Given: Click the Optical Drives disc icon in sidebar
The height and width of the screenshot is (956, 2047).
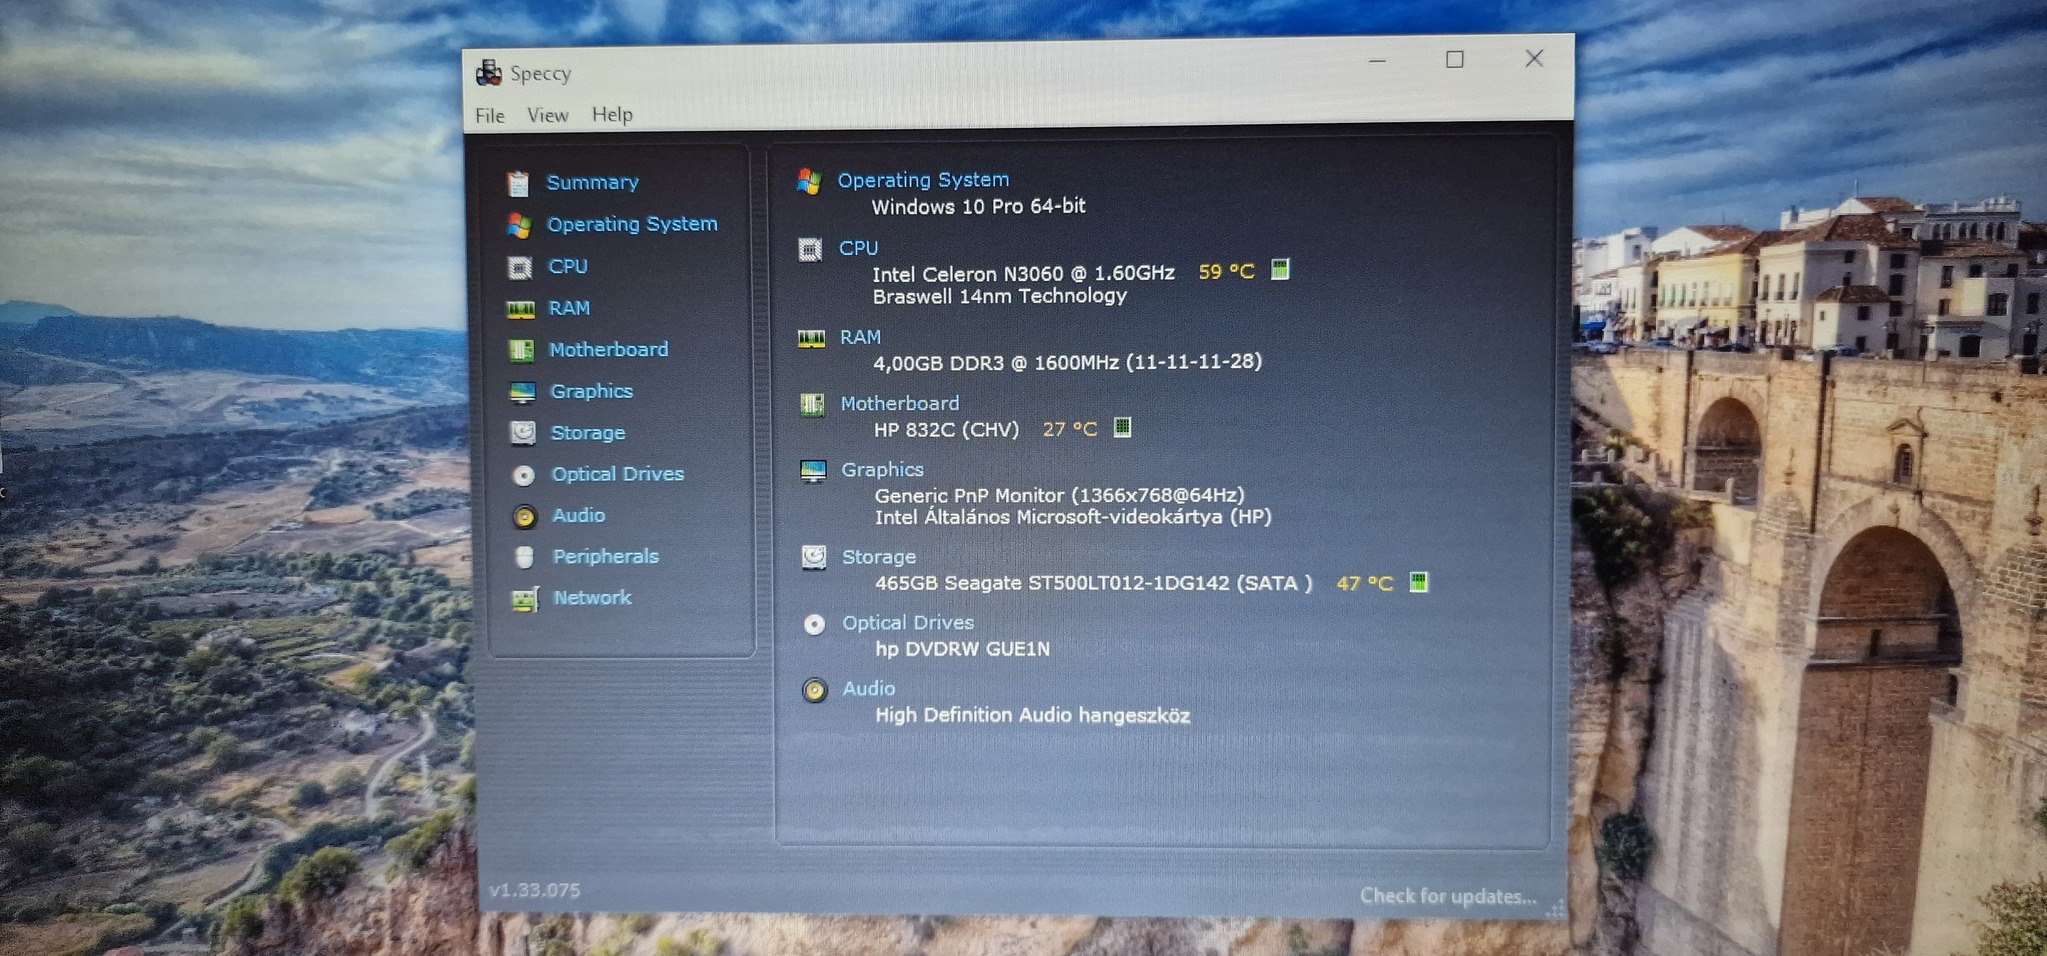Looking at the screenshot, I should pos(524,475).
